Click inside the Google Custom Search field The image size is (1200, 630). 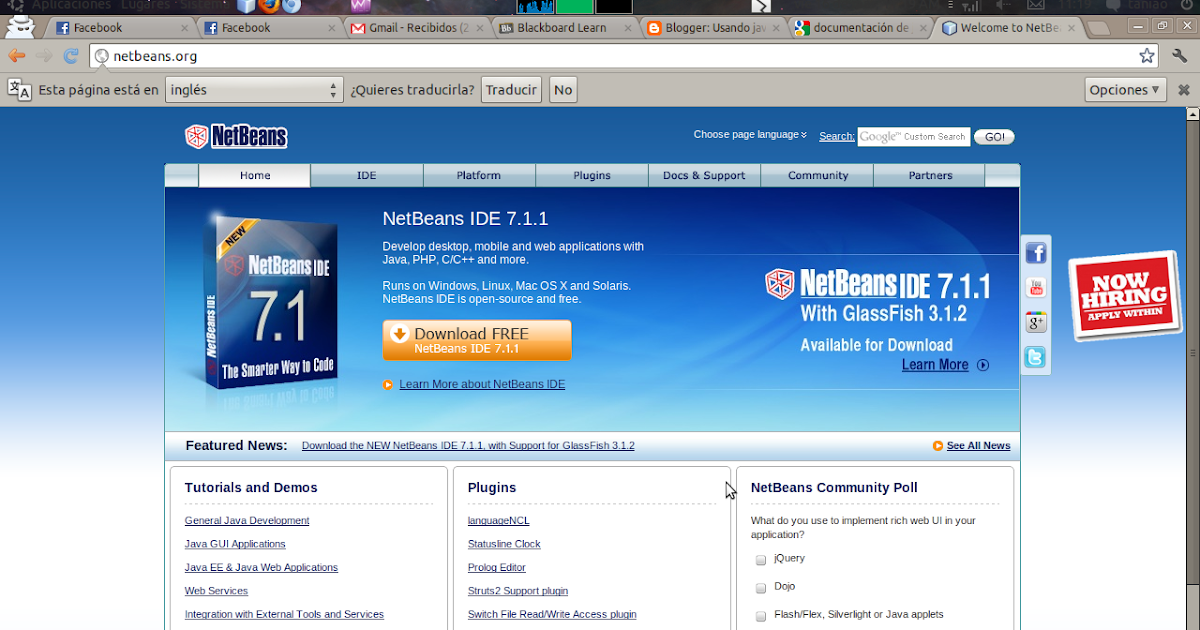click(x=913, y=137)
